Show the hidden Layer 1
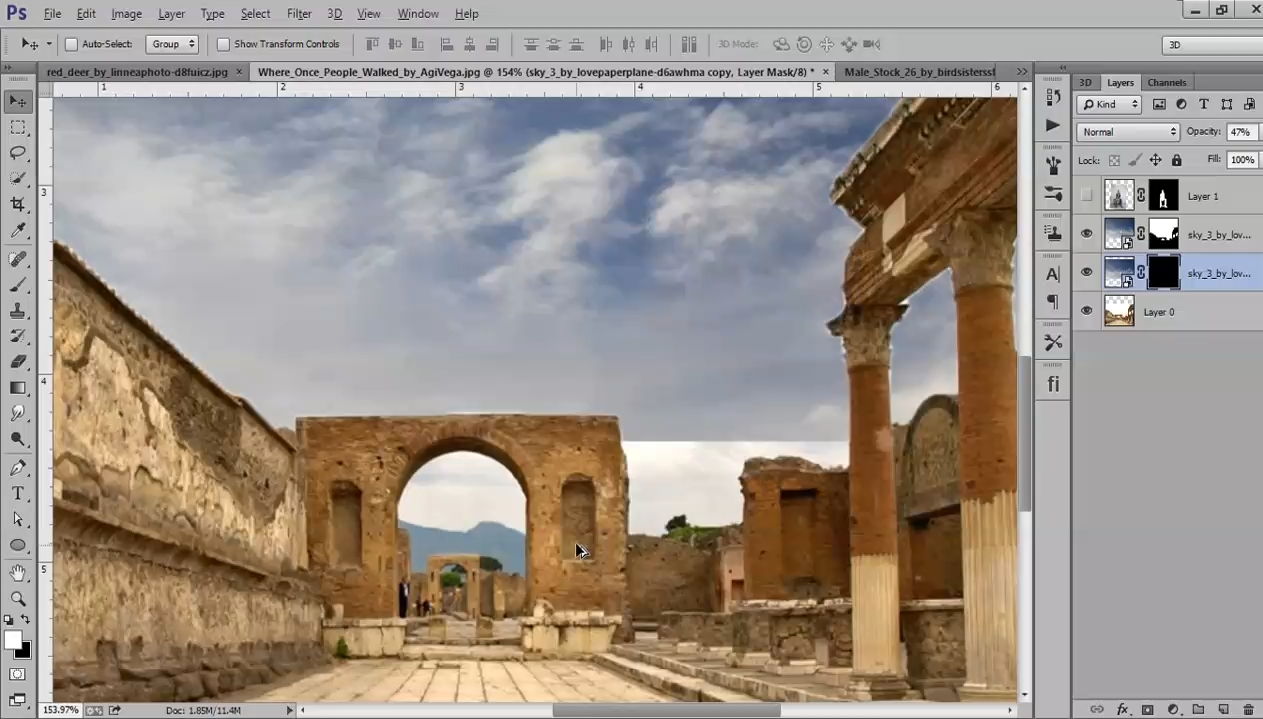Screen dimensions: 1263x719 pos(1087,196)
